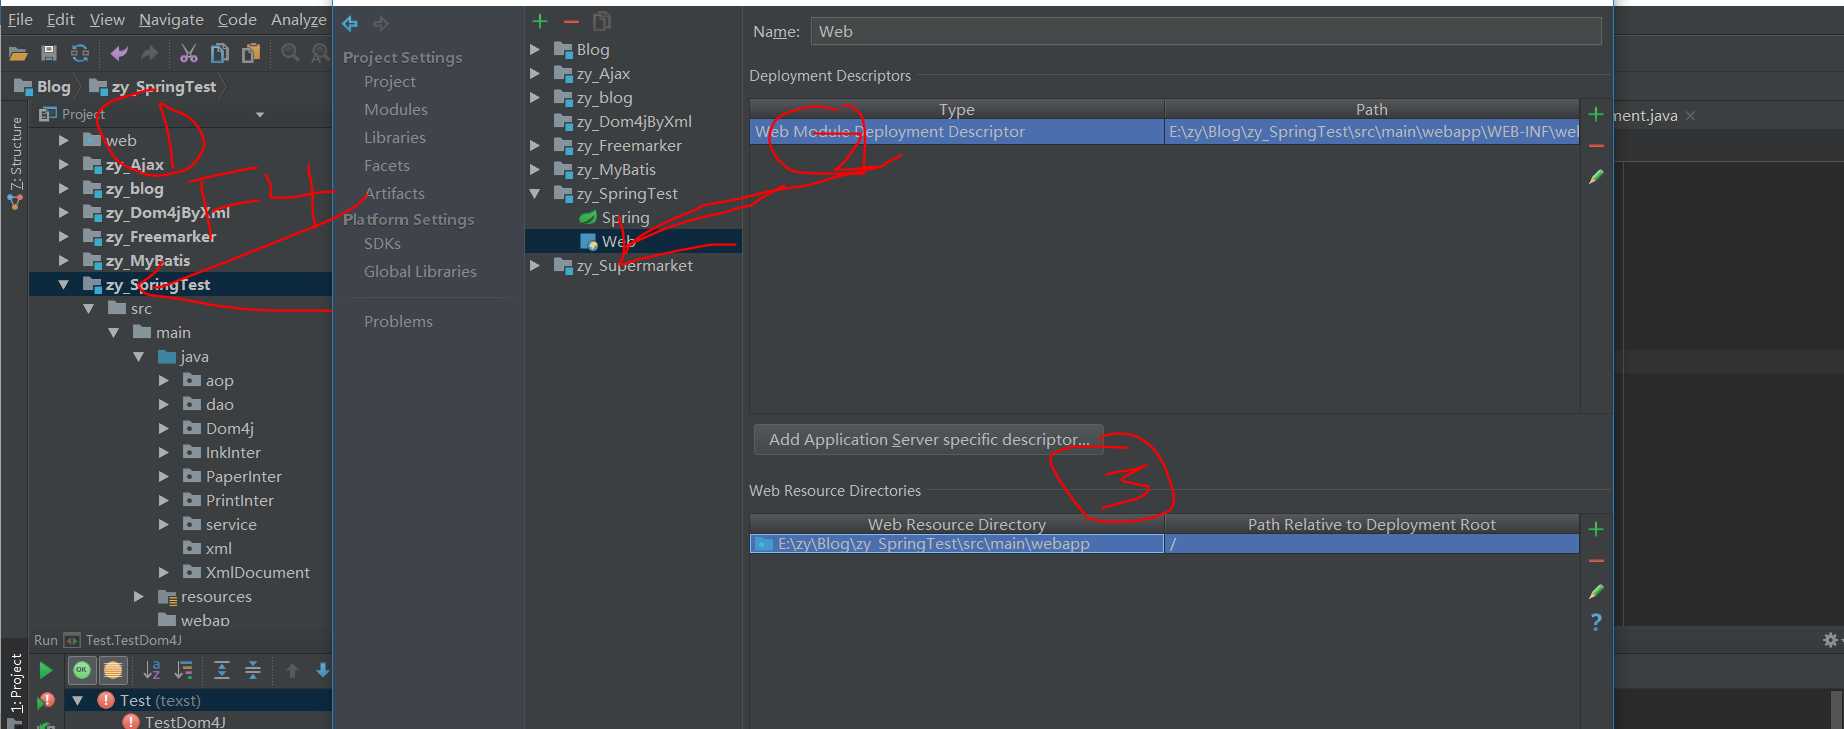The image size is (1844, 729).
Task: Click the forward arrow in Project Structure
Action: pyautogui.click(x=381, y=23)
